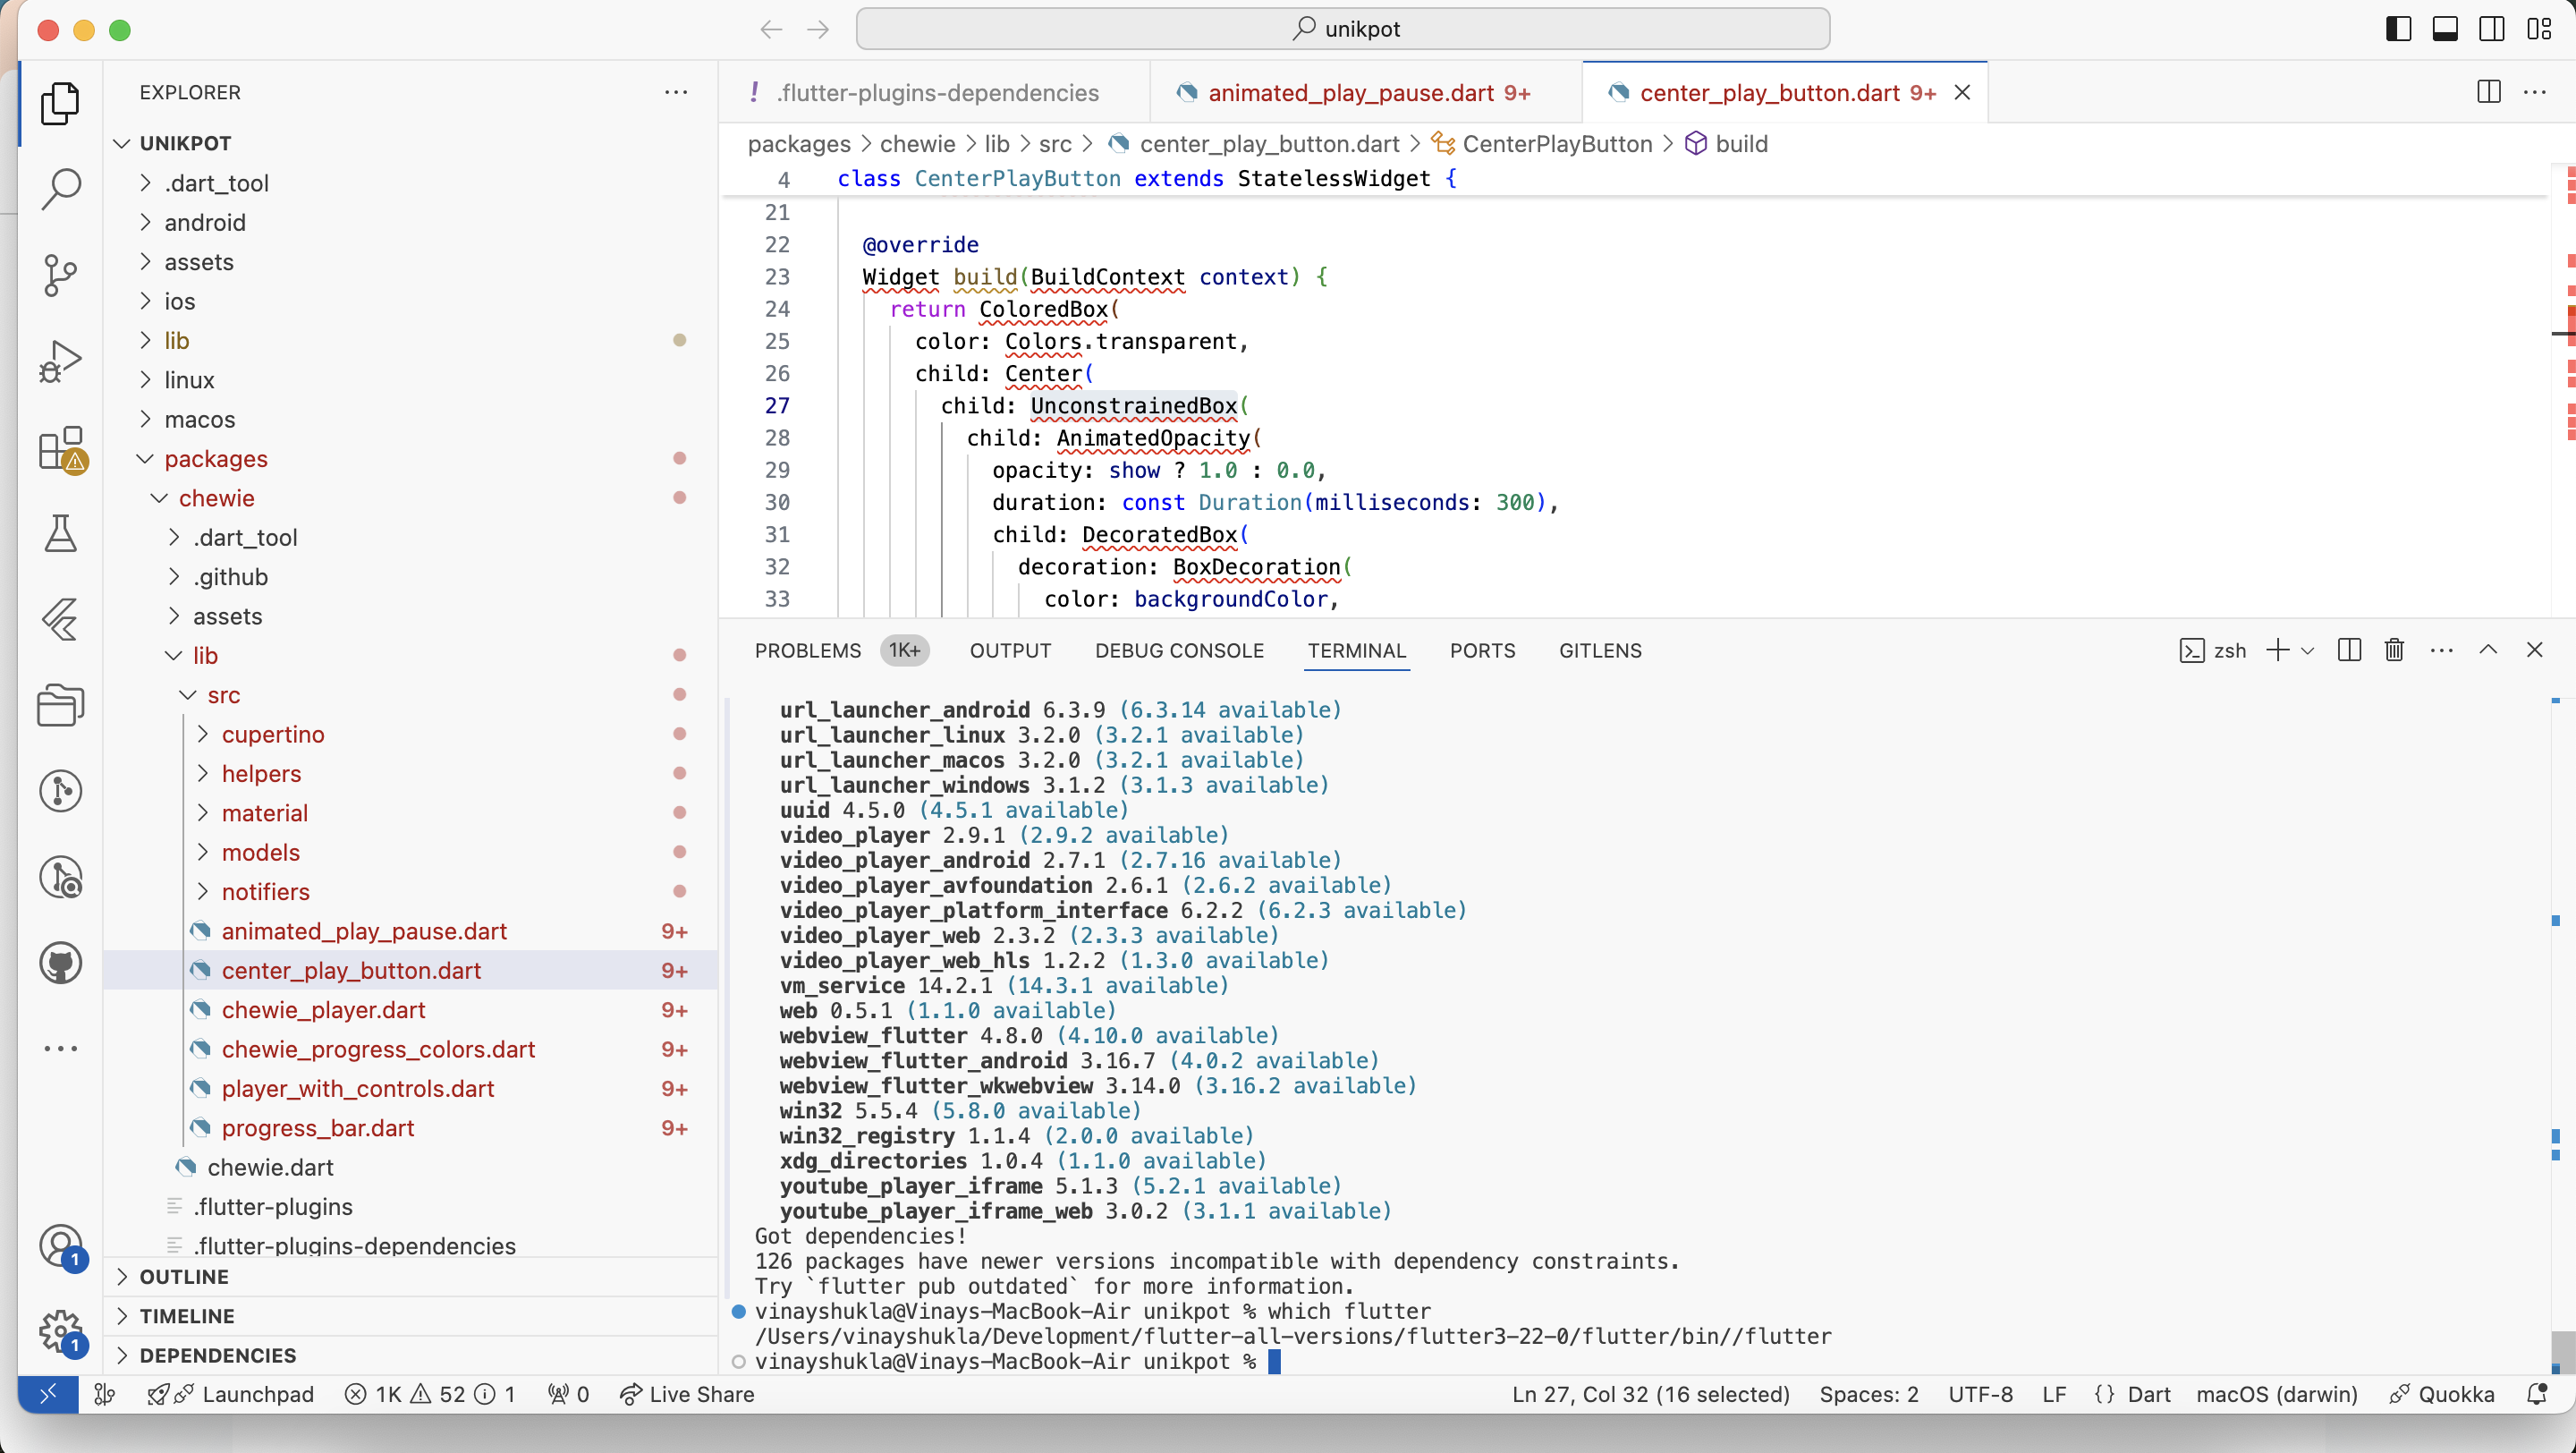Click the Explorer more actions ellipsis
2576x1453 pixels.
coord(676,92)
